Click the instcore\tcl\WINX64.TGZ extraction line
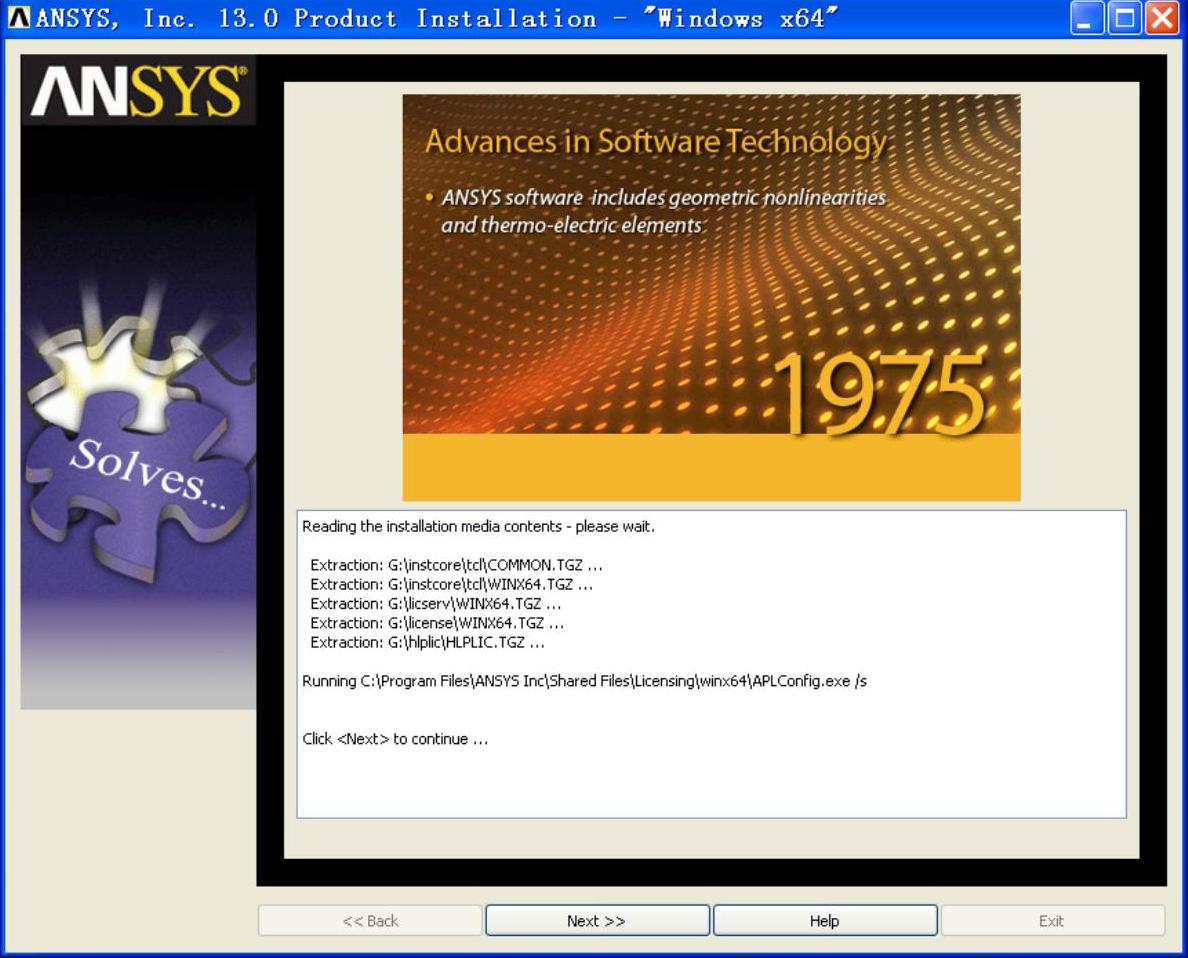 pyautogui.click(x=452, y=584)
